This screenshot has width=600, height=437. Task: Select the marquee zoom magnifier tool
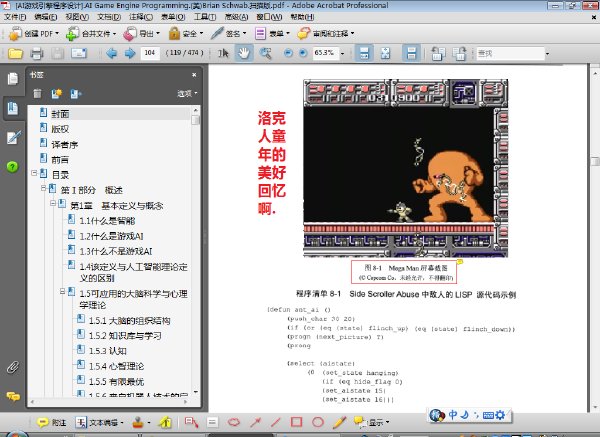(265, 53)
